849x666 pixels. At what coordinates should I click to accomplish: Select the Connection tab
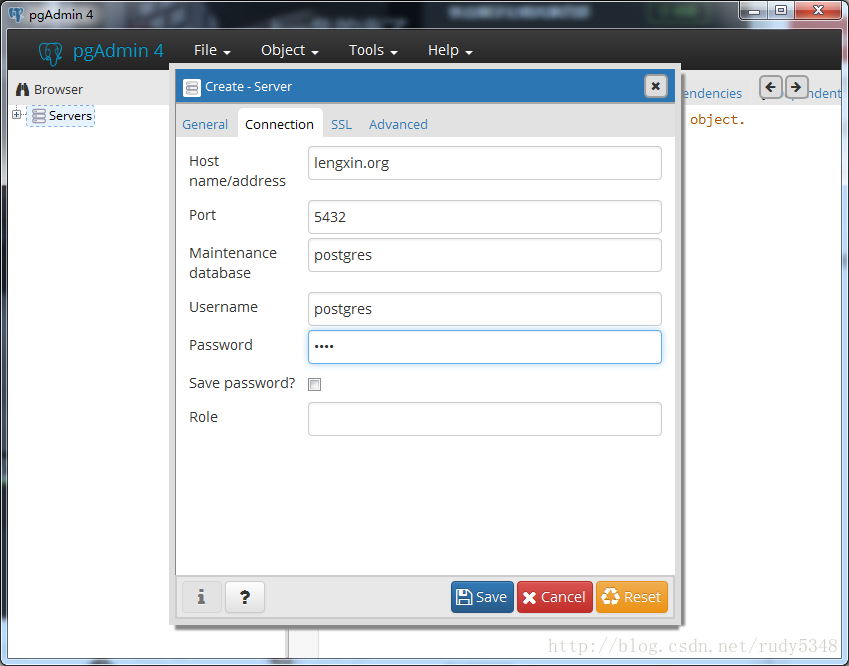point(279,125)
